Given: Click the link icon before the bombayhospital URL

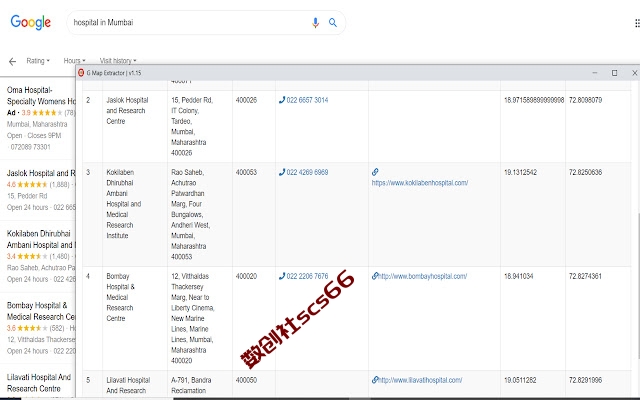Looking at the screenshot, I should [375, 276].
